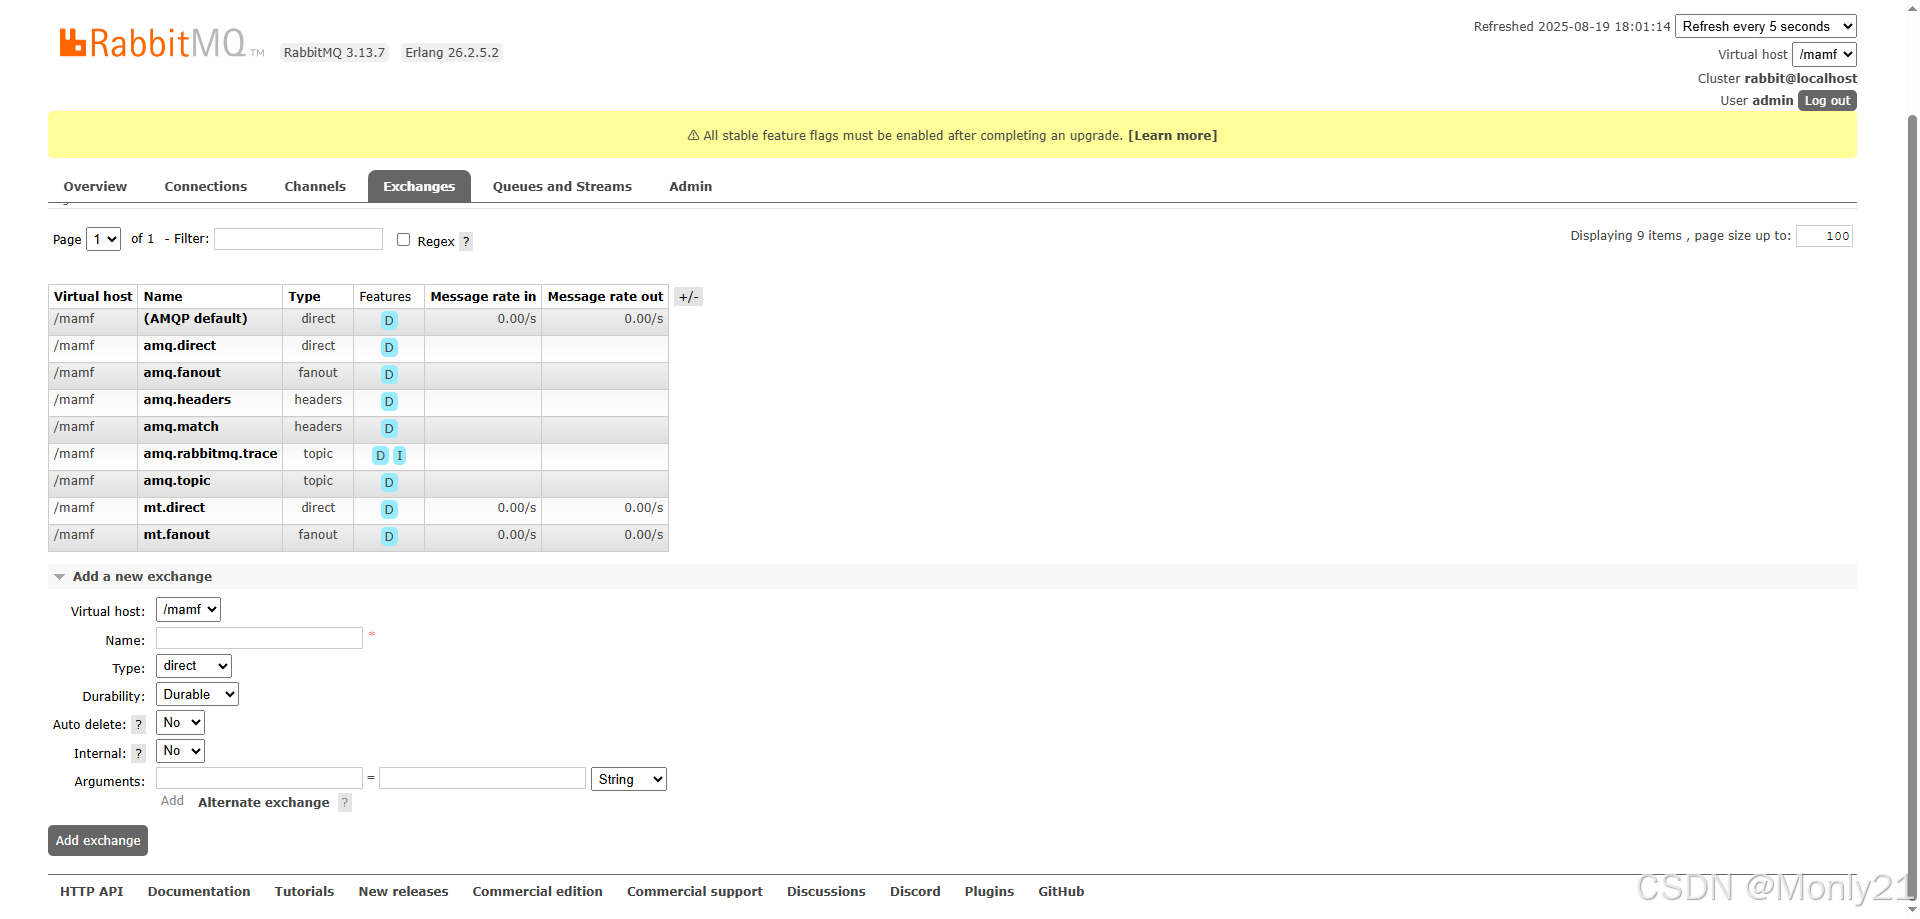Click the RabbitMQ logo
This screenshot has width=1920, height=919.
tap(162, 43)
